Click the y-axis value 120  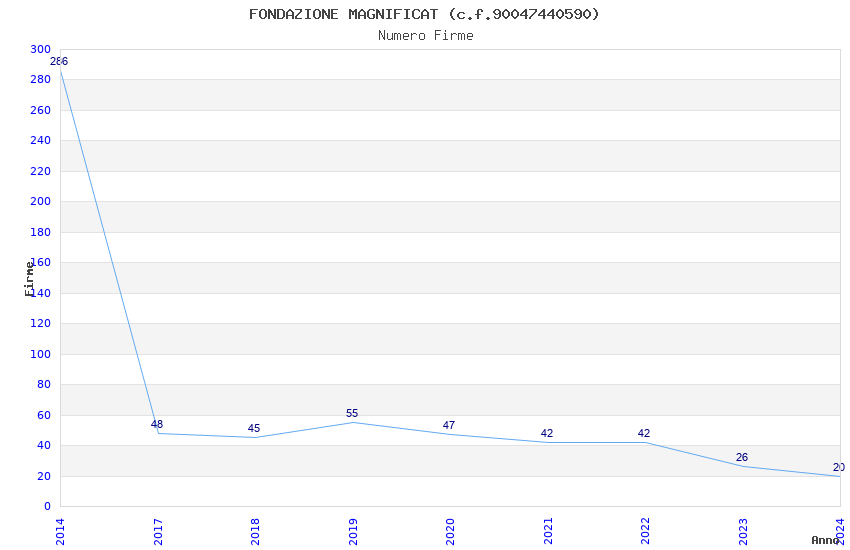coord(41,323)
